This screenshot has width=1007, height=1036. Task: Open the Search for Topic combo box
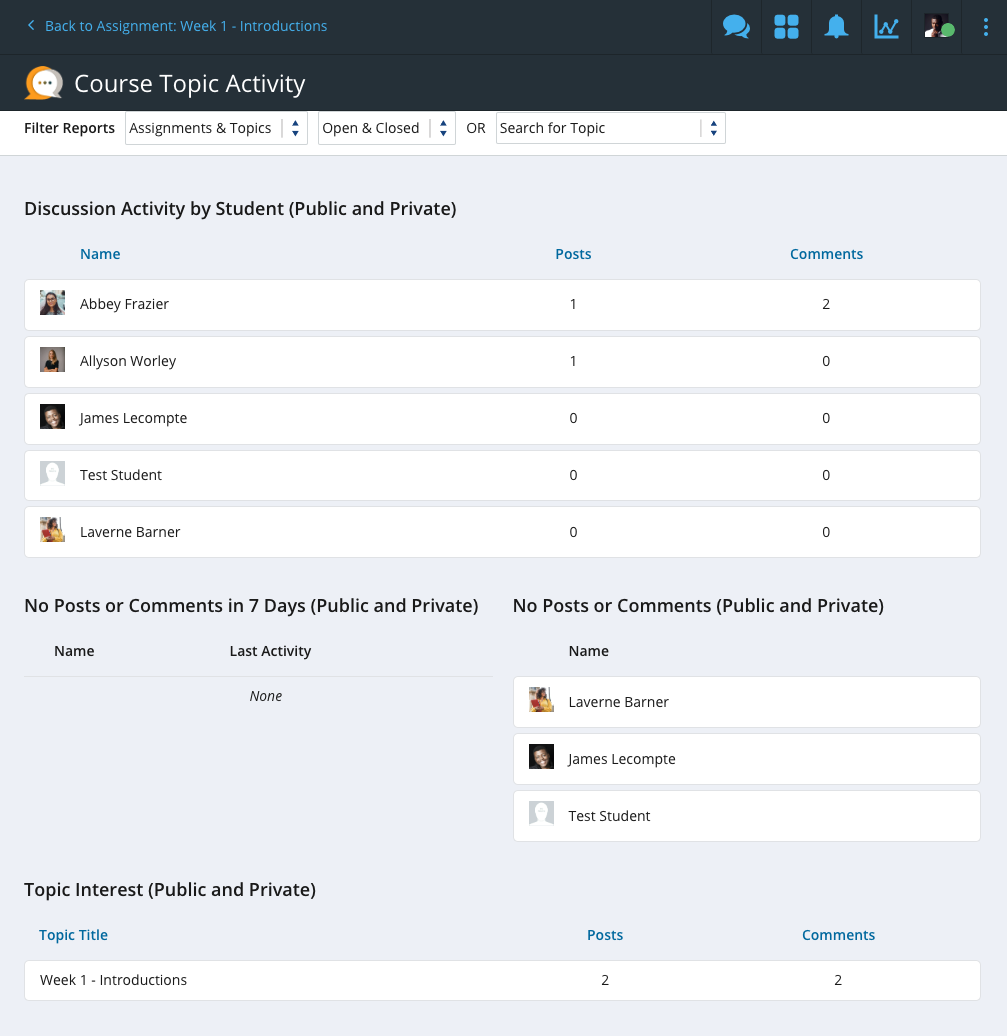tap(610, 128)
